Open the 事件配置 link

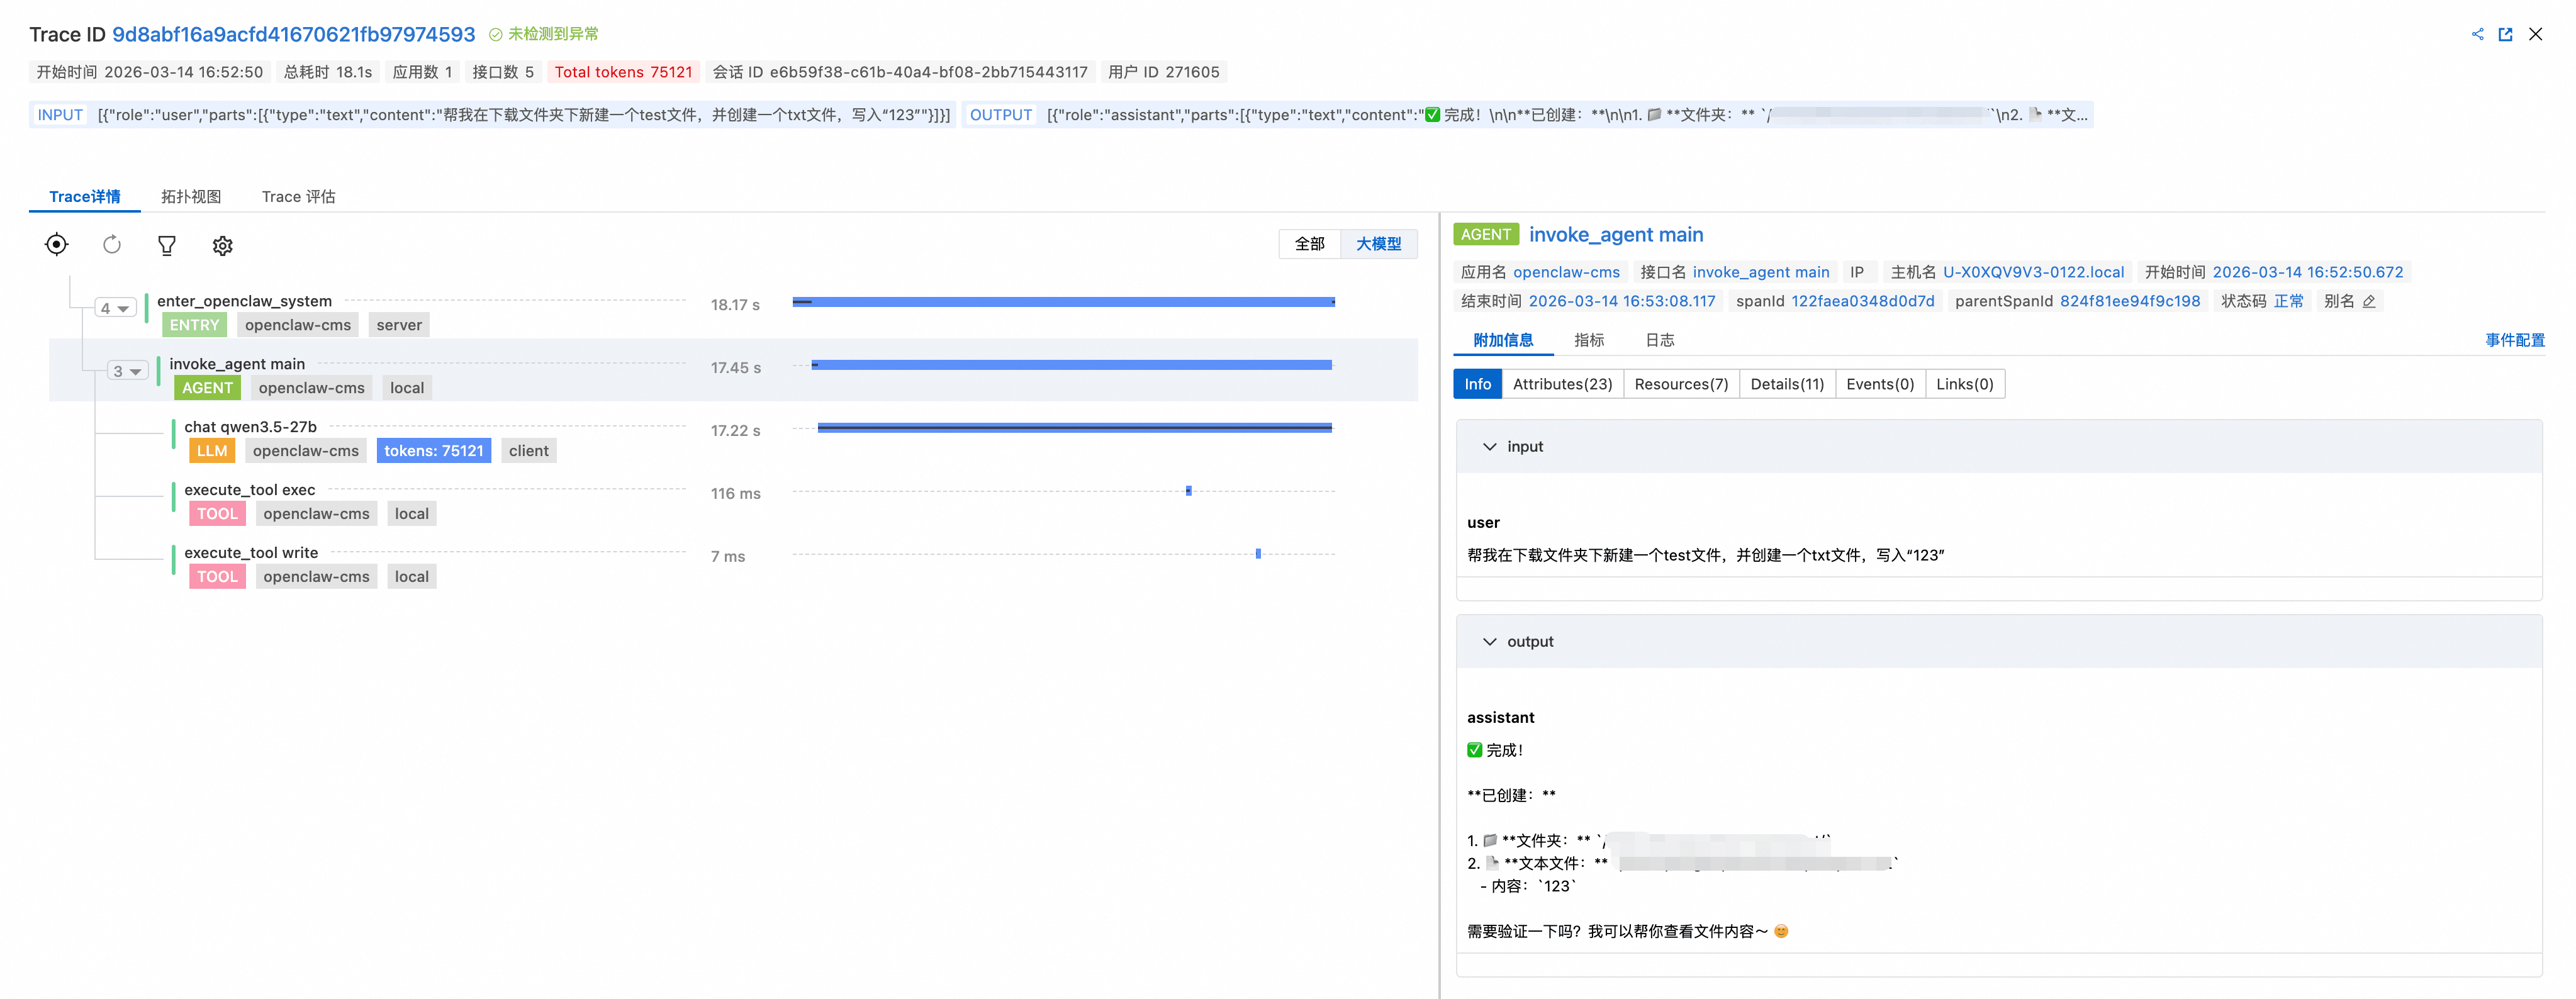click(2514, 340)
